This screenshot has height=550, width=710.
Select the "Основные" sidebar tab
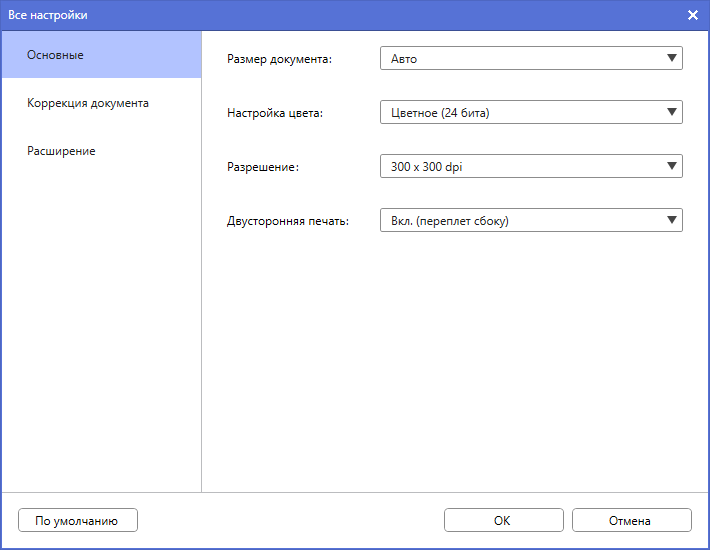[56, 54]
